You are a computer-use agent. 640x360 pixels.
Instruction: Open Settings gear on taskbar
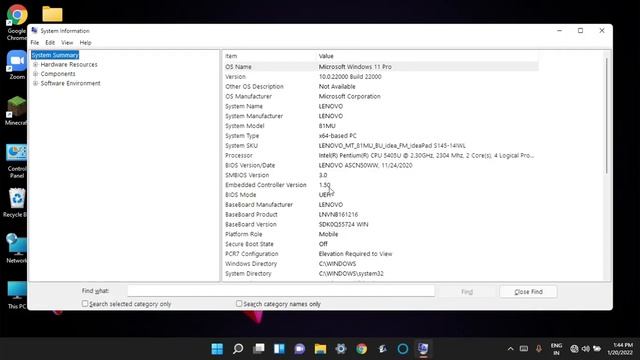click(x=341, y=349)
